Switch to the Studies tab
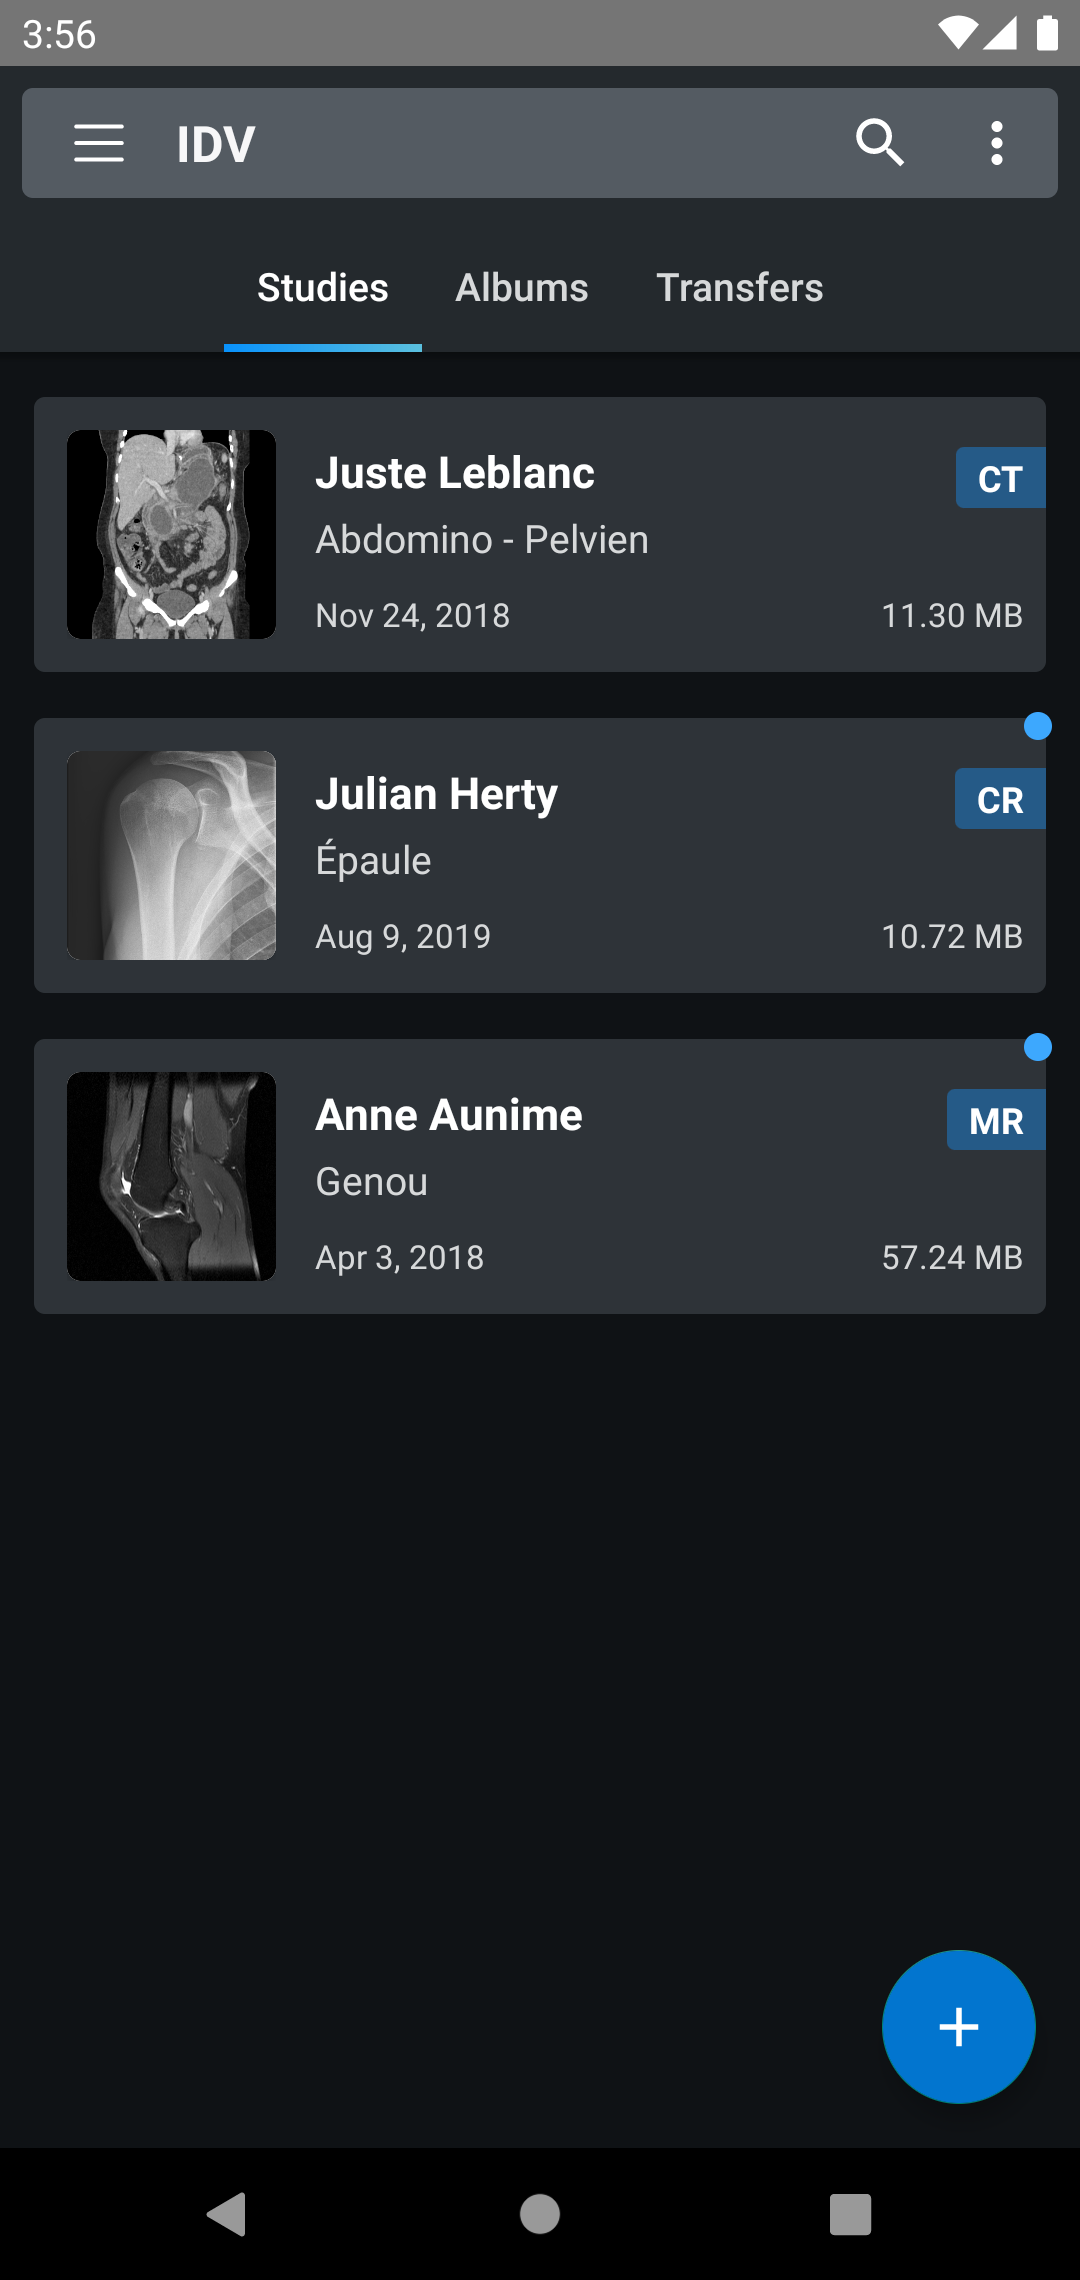 322,288
